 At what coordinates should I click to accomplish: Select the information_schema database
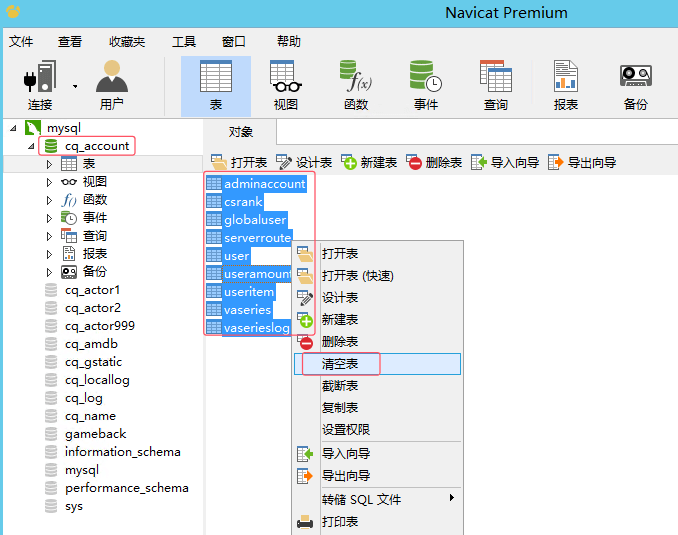click(x=112, y=452)
